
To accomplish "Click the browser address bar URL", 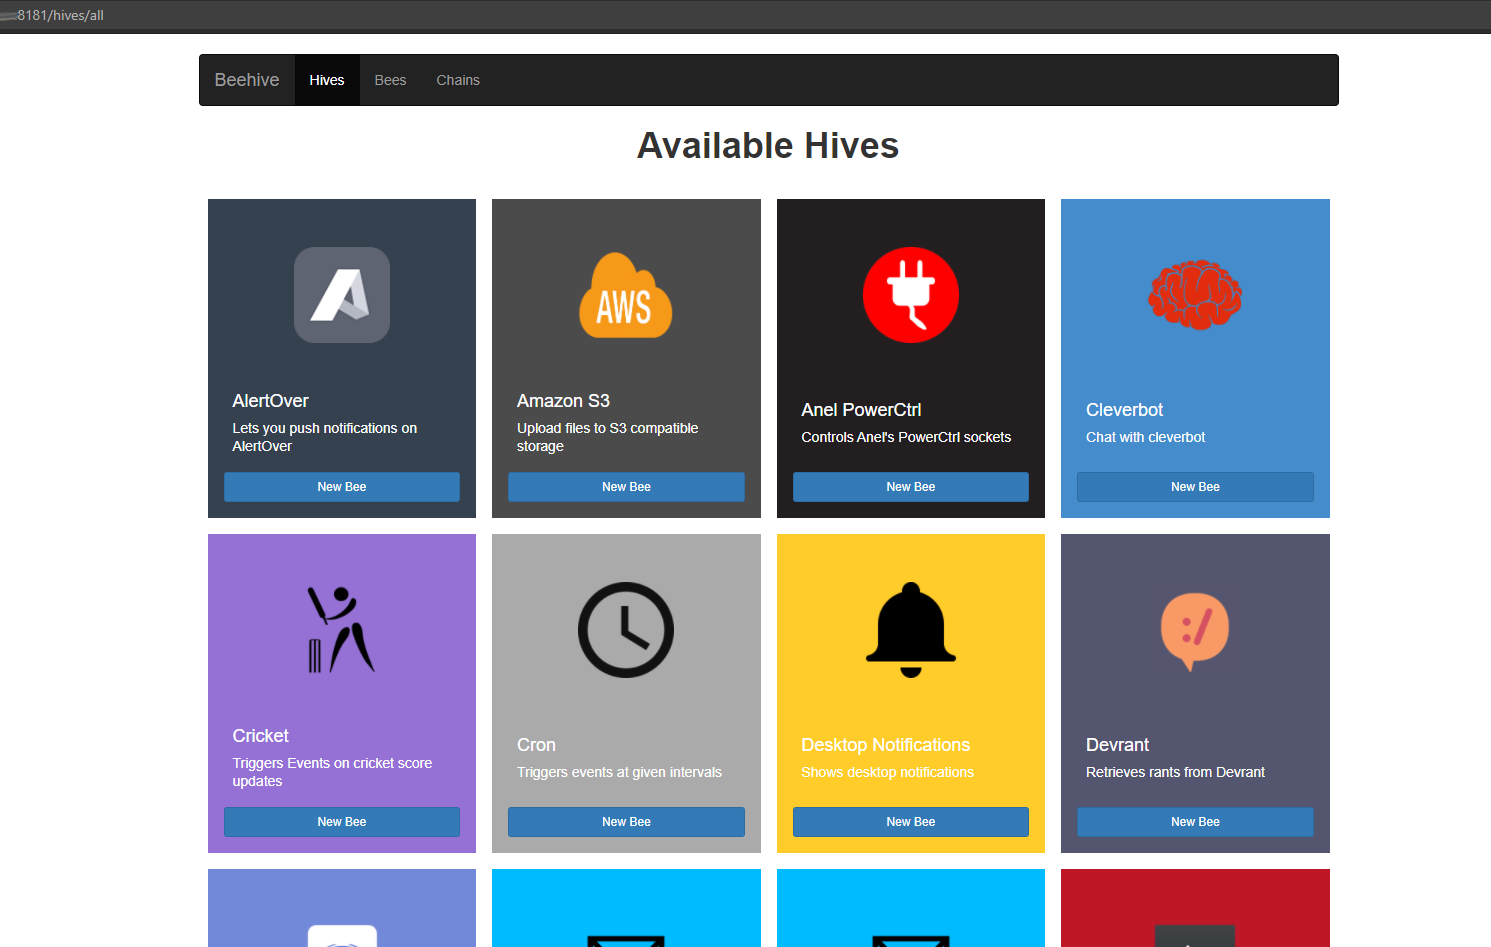I will pos(60,15).
